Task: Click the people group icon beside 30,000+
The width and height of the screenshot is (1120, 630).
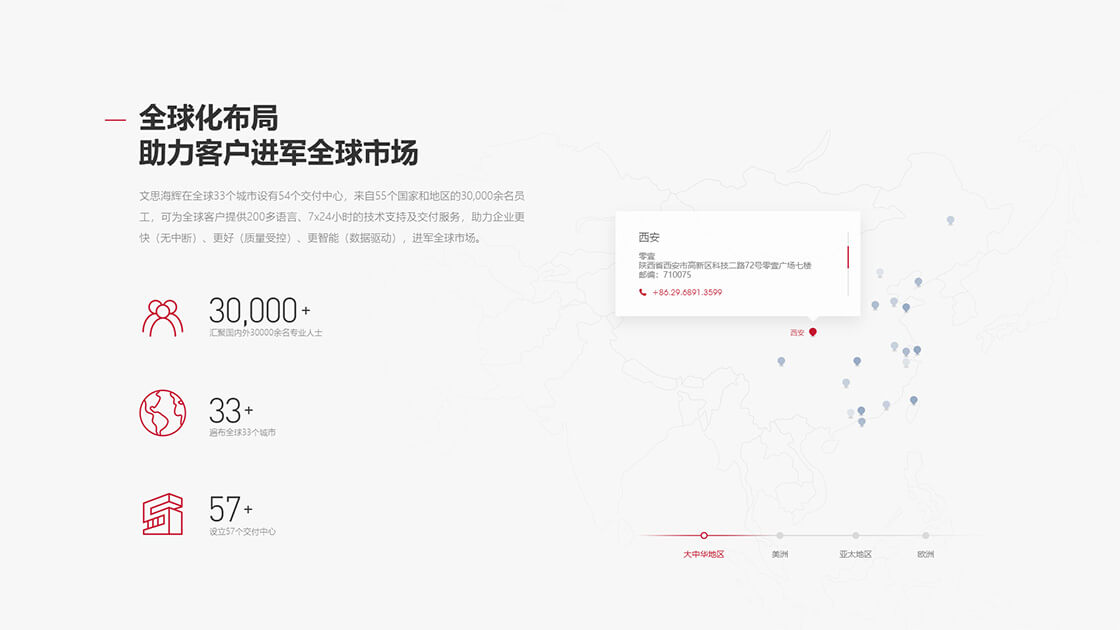Action: [162, 317]
